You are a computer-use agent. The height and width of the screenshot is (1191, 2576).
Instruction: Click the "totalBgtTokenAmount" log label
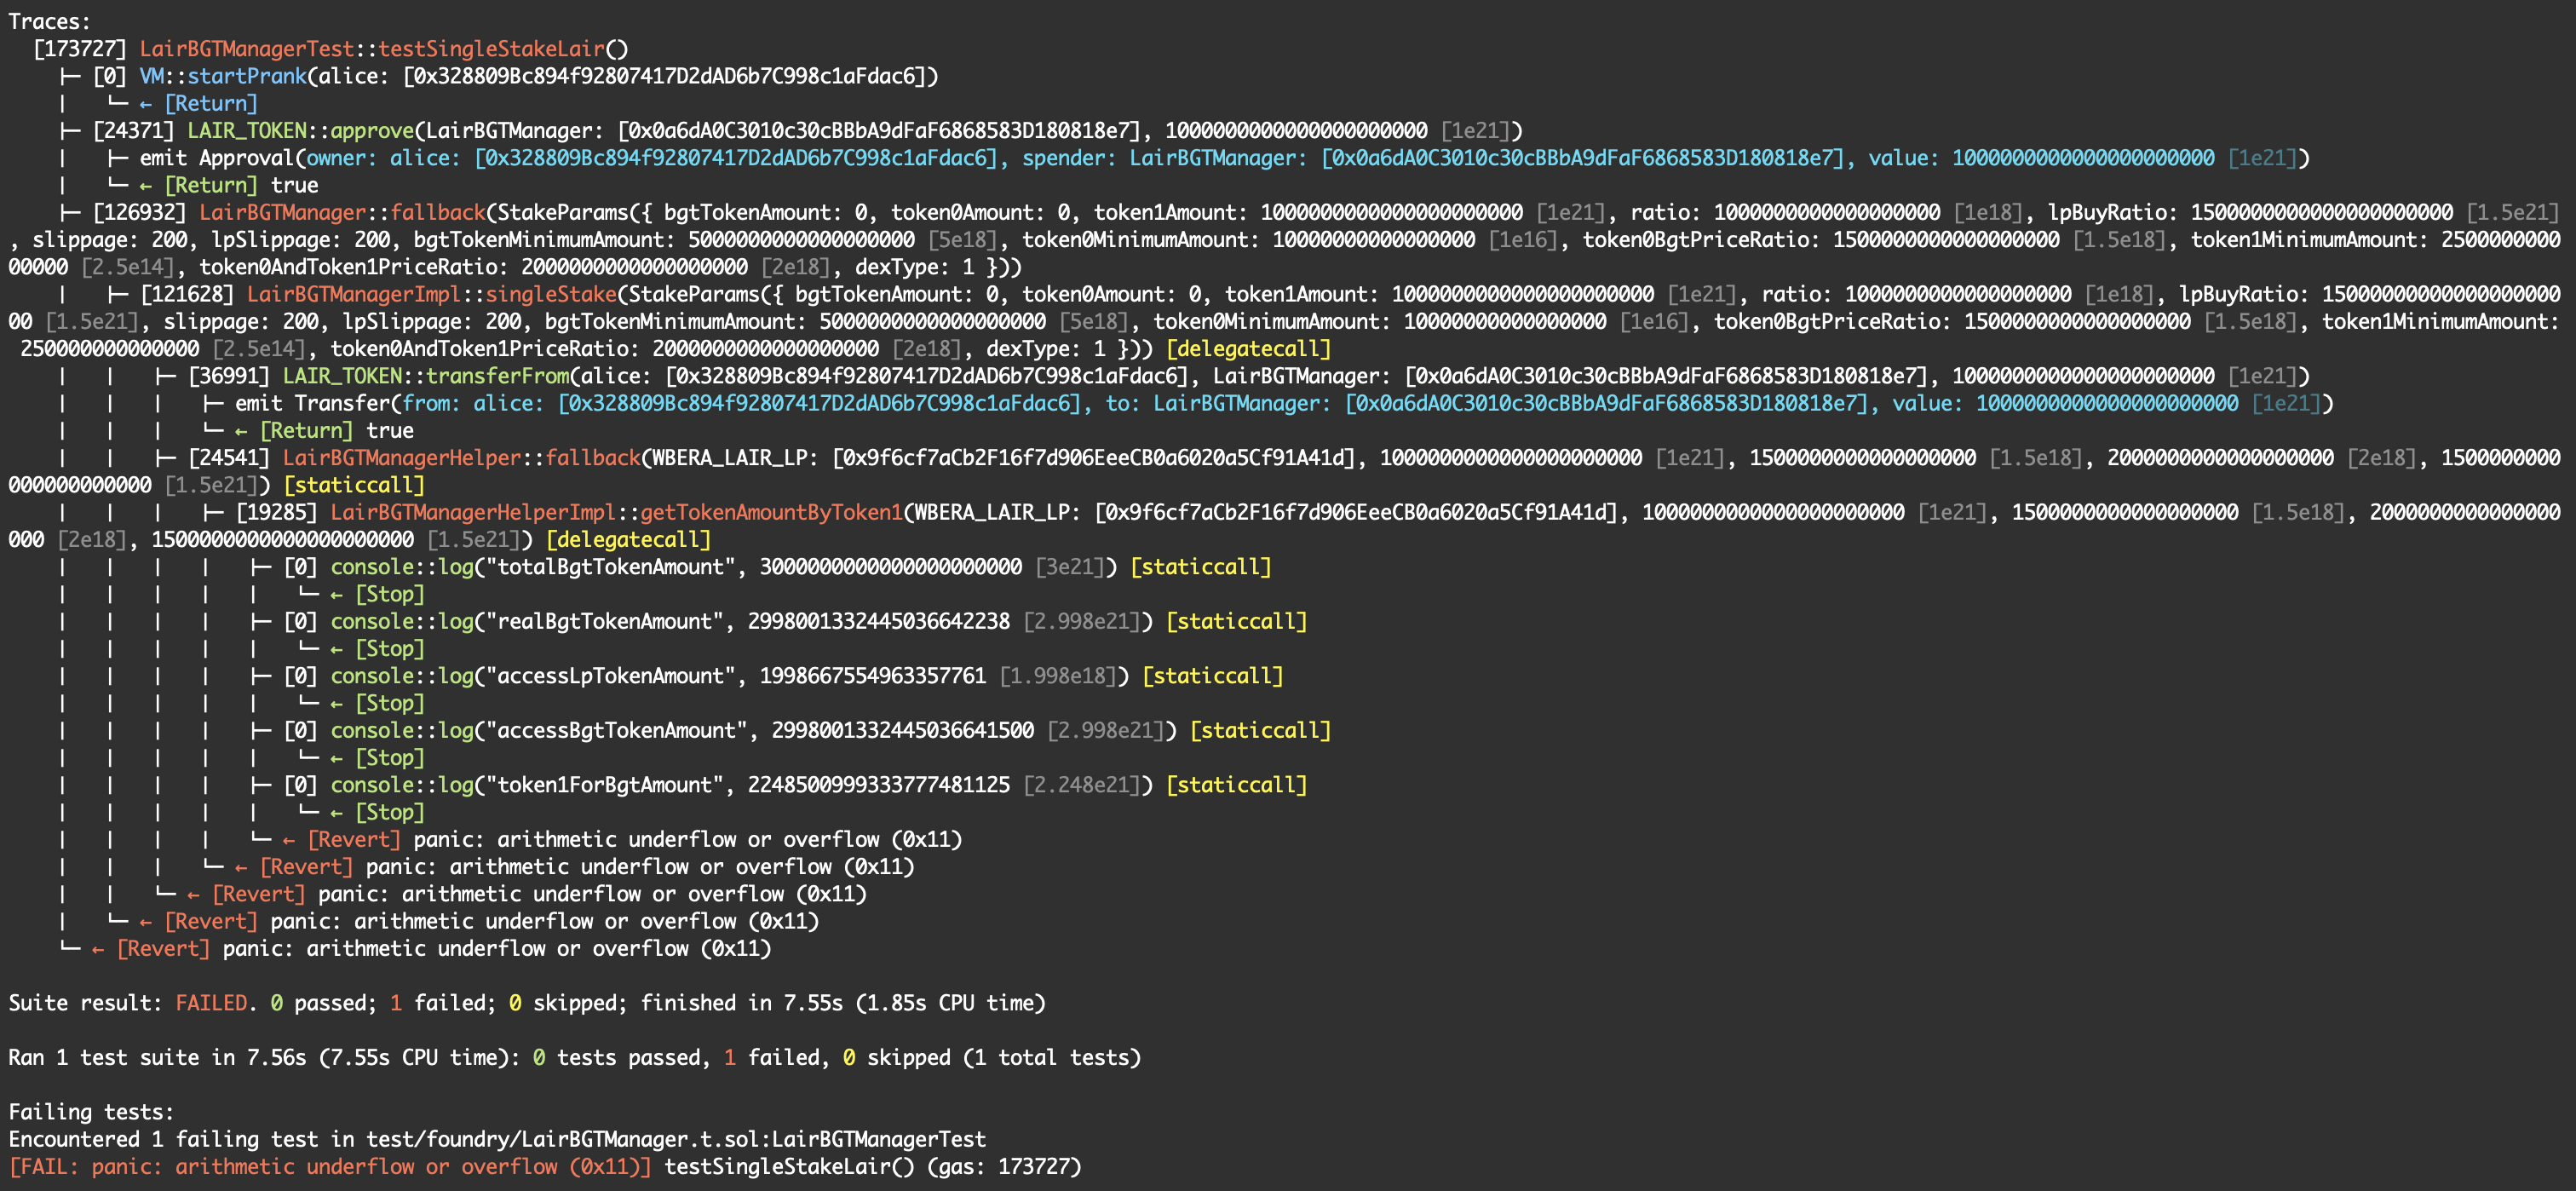coord(610,567)
